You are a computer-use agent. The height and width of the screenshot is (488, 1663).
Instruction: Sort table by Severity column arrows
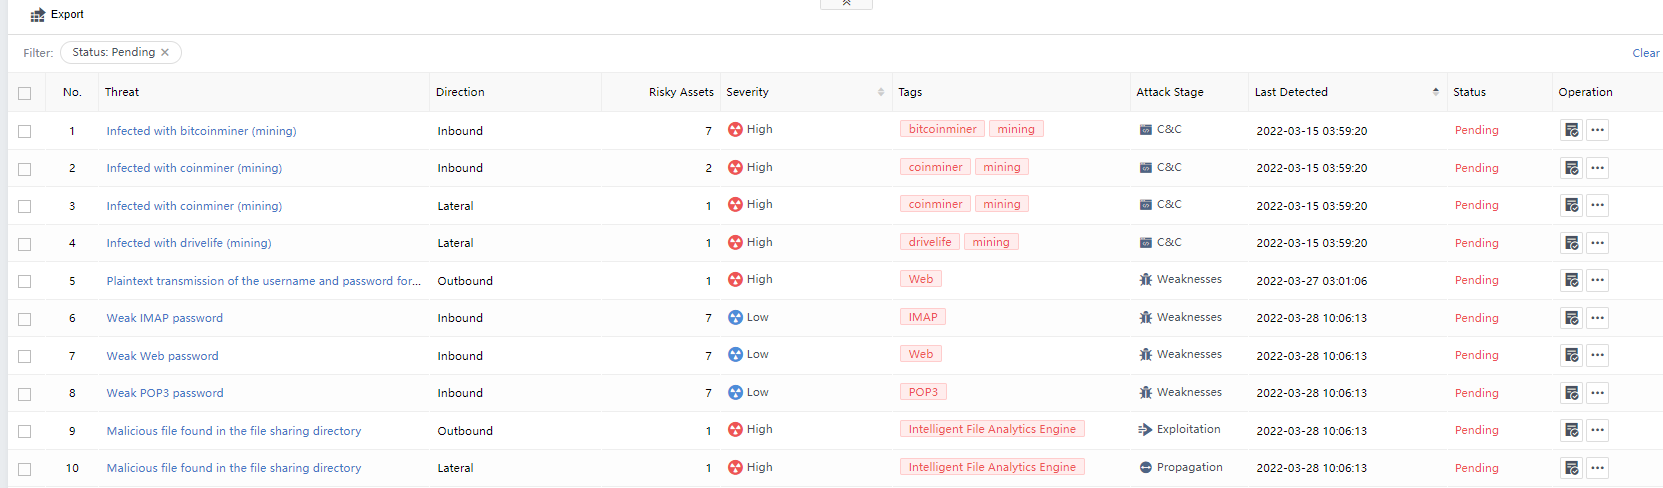pyautogui.click(x=881, y=92)
